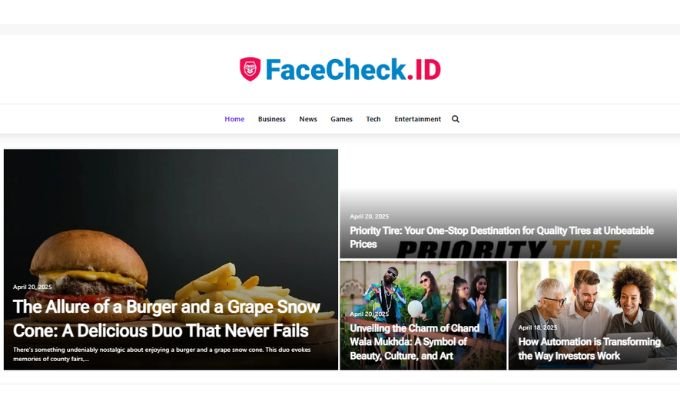The image size is (680, 409).
Task: Click the FaceCheck.ID site title text
Action: (x=353, y=69)
